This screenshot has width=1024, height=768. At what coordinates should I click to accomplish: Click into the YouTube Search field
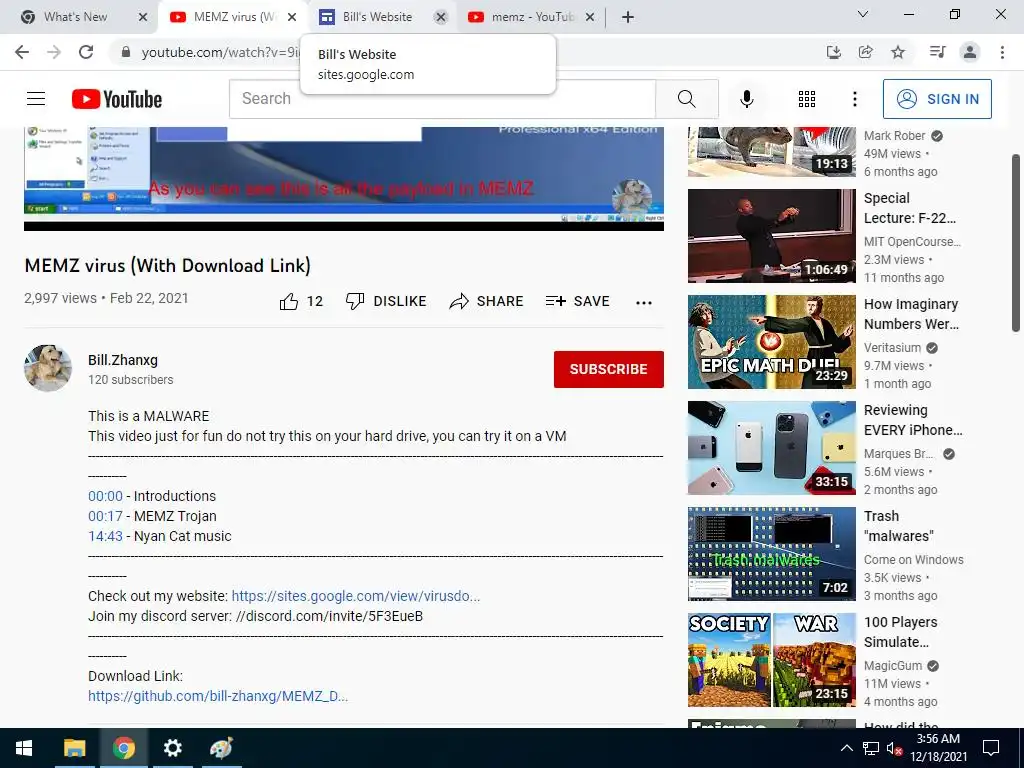[x=442, y=99]
